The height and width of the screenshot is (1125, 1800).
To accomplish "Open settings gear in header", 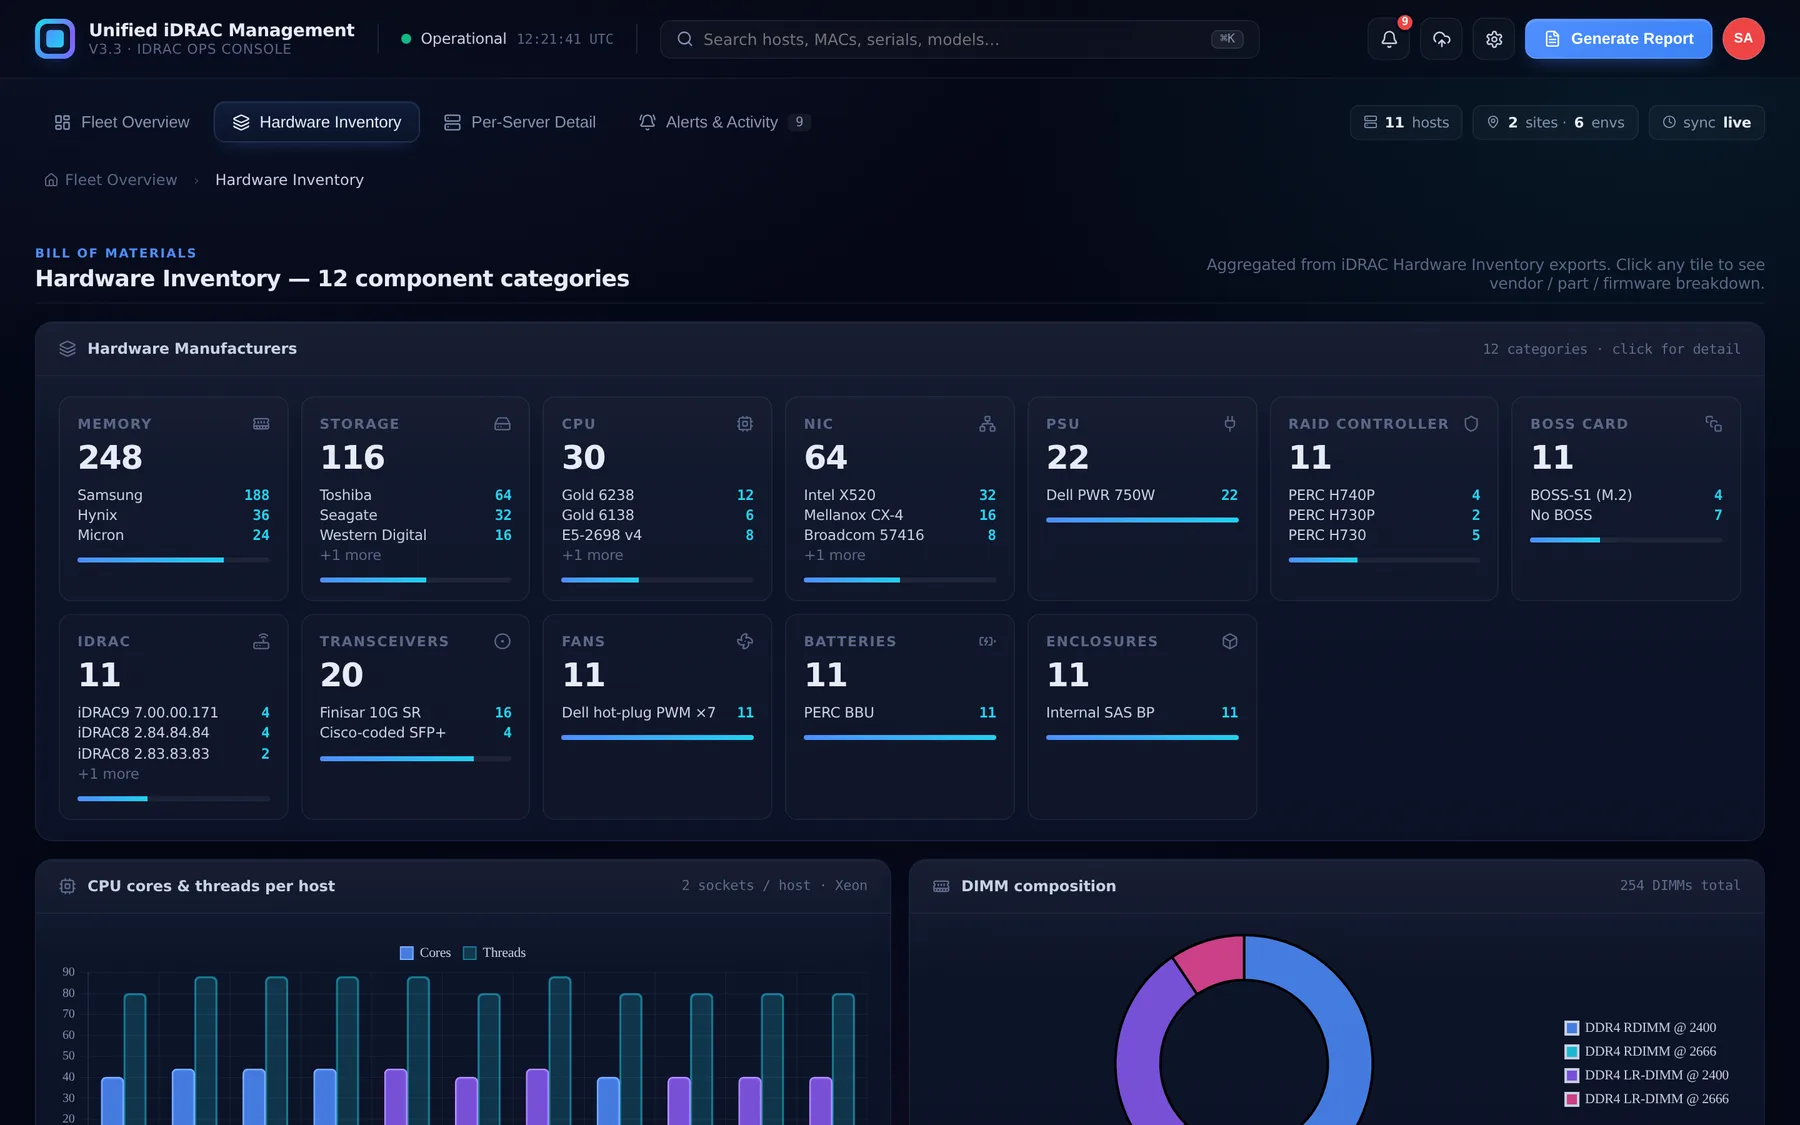I will point(1494,39).
